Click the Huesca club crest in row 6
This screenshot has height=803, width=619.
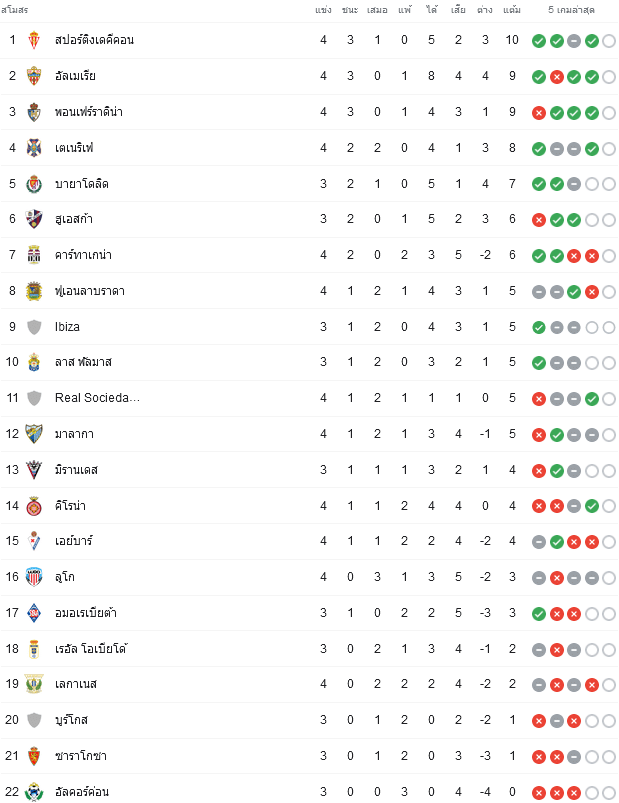click(34, 219)
